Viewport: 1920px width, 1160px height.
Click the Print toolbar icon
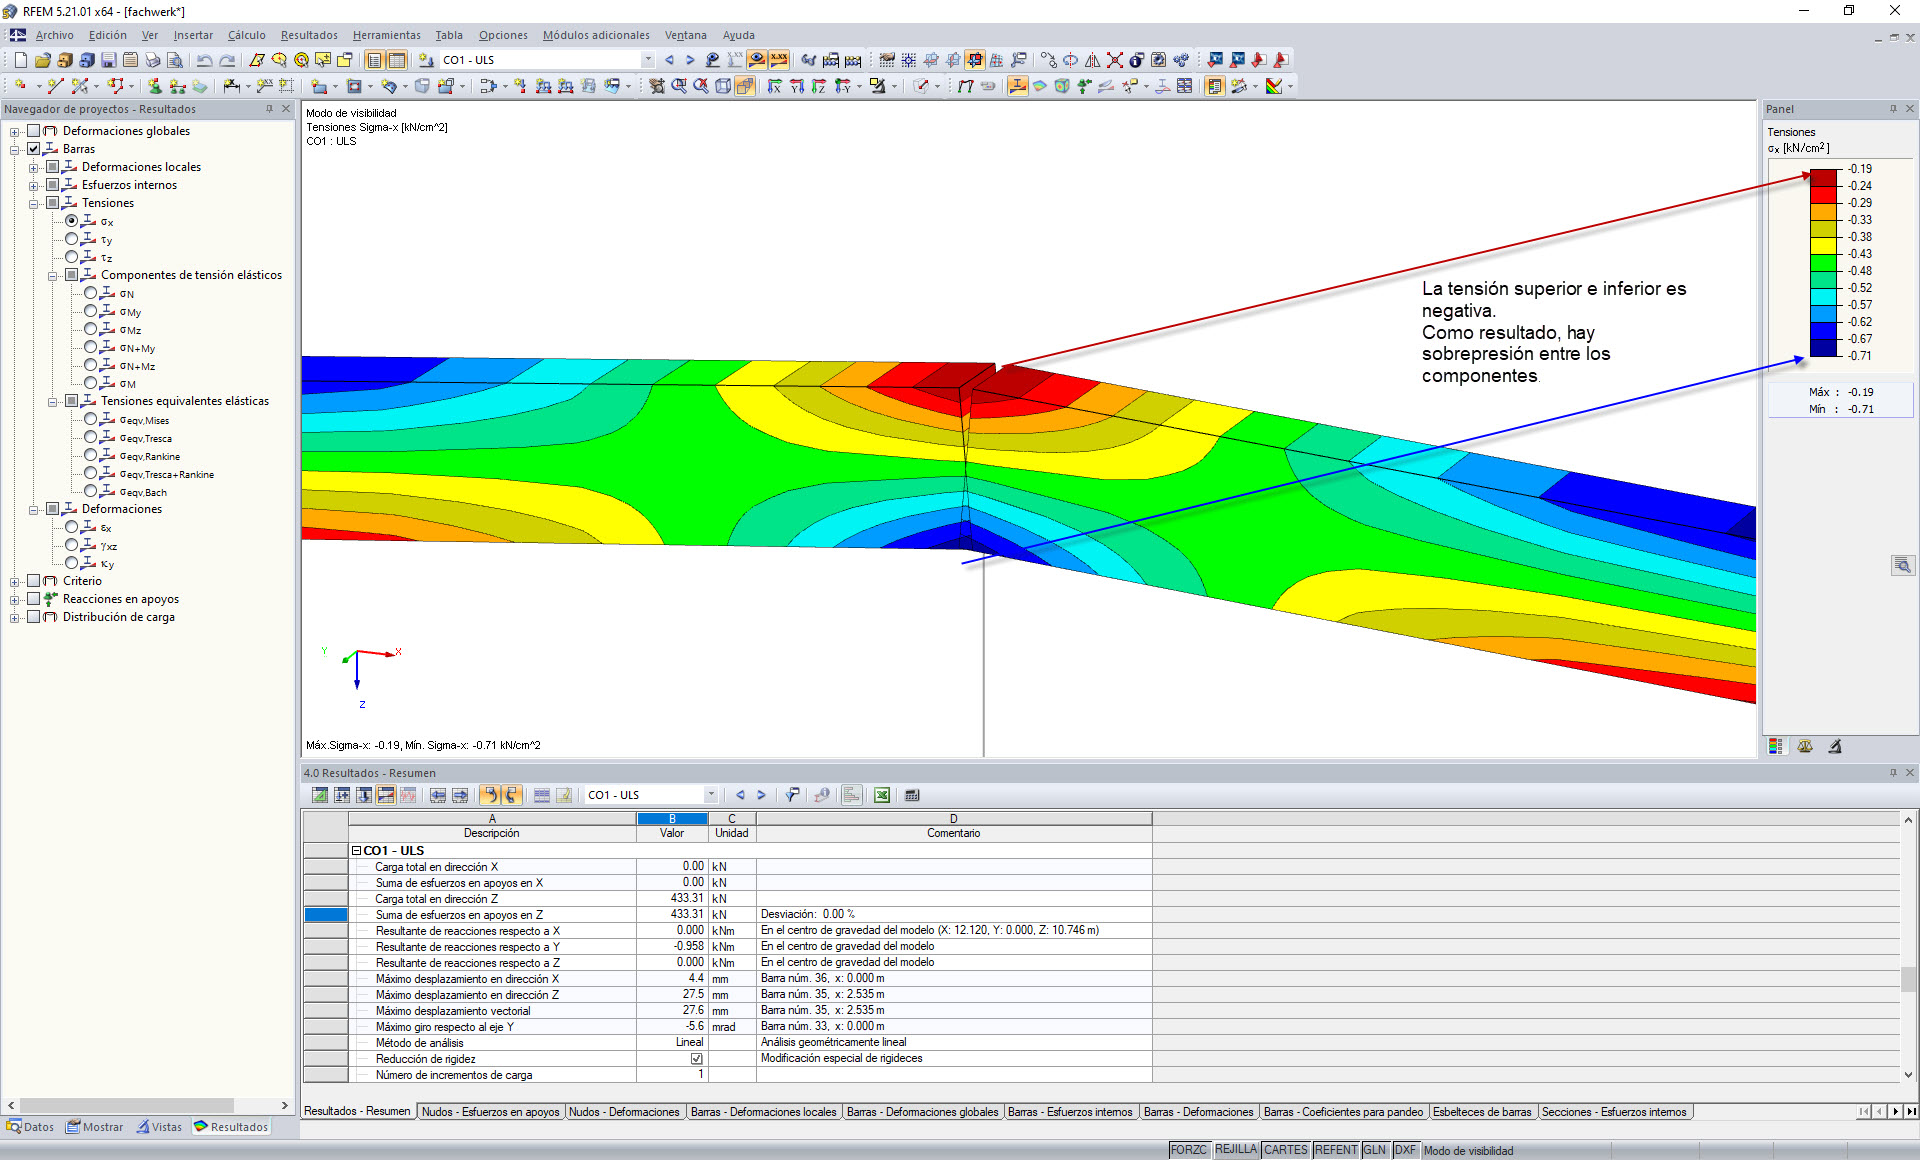pyautogui.click(x=153, y=60)
